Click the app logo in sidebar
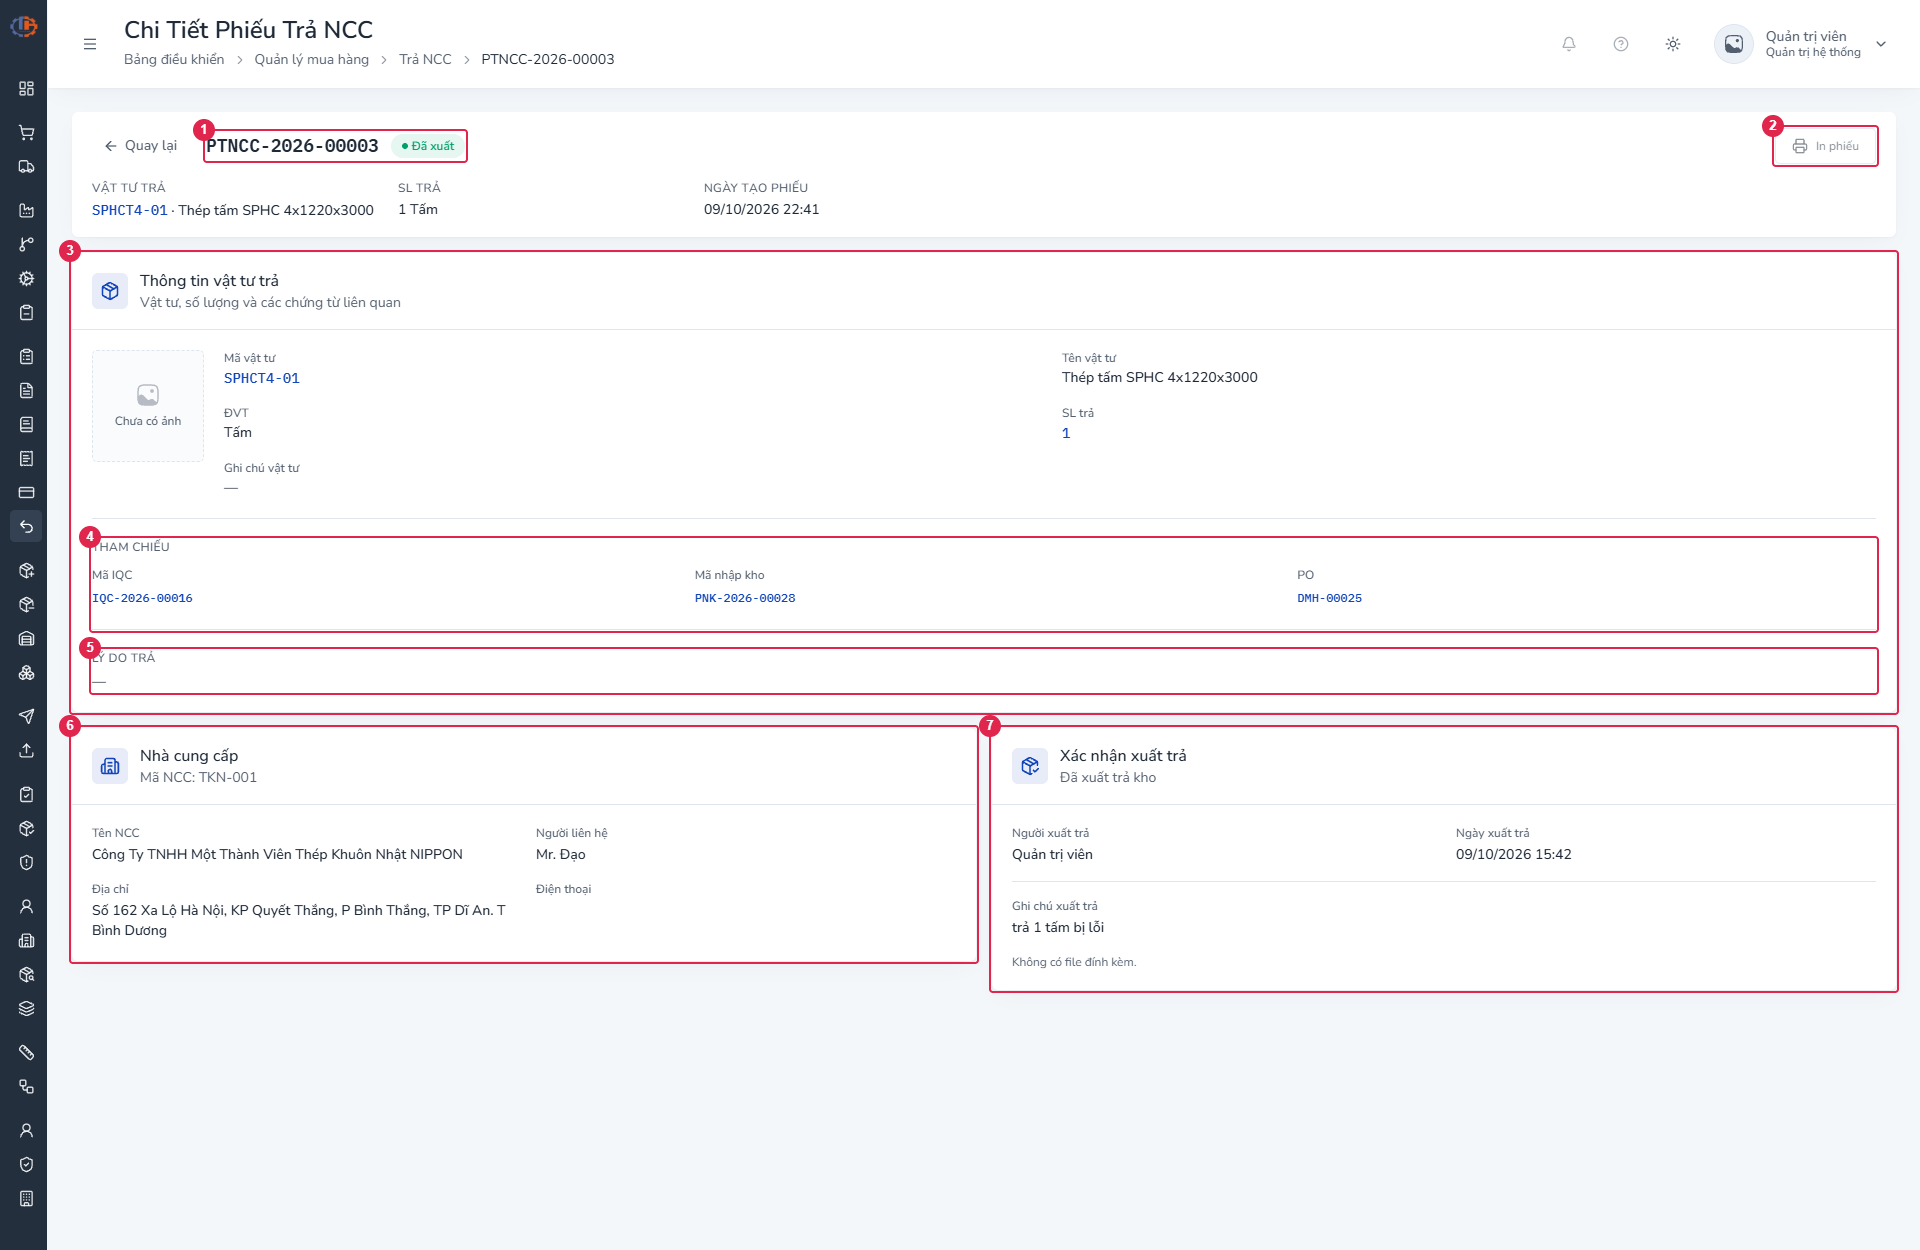The height and width of the screenshot is (1250, 1920). coord(23,27)
